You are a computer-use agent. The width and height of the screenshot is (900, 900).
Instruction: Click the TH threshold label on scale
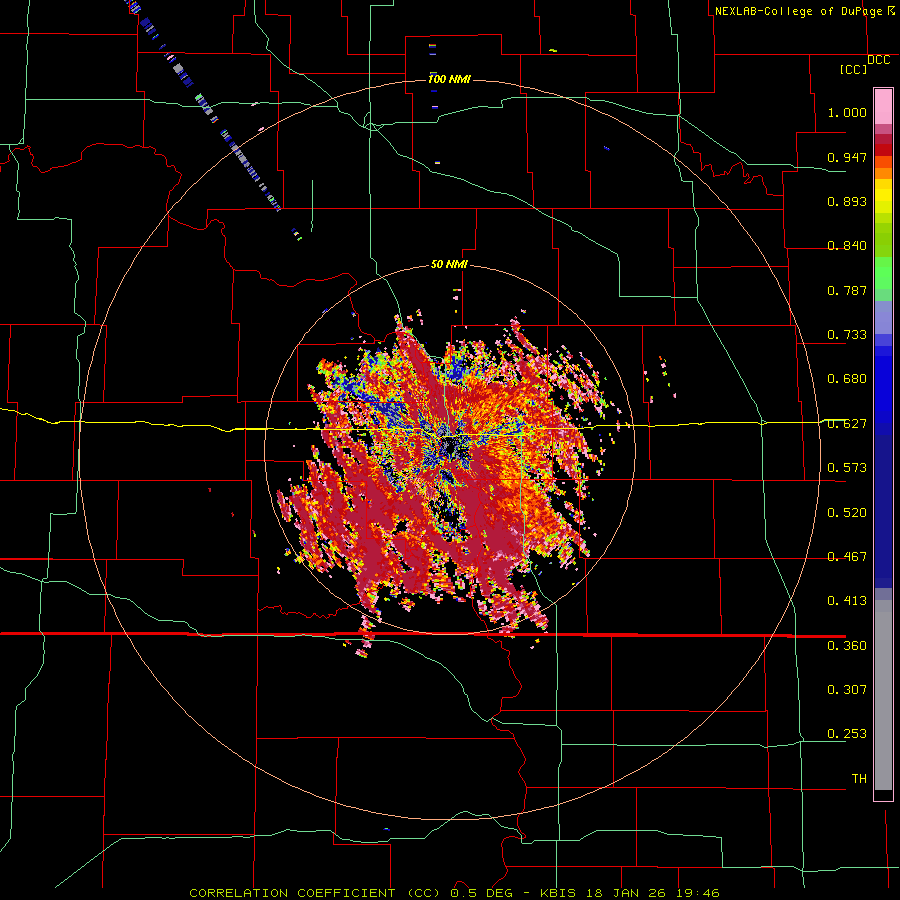click(x=859, y=778)
